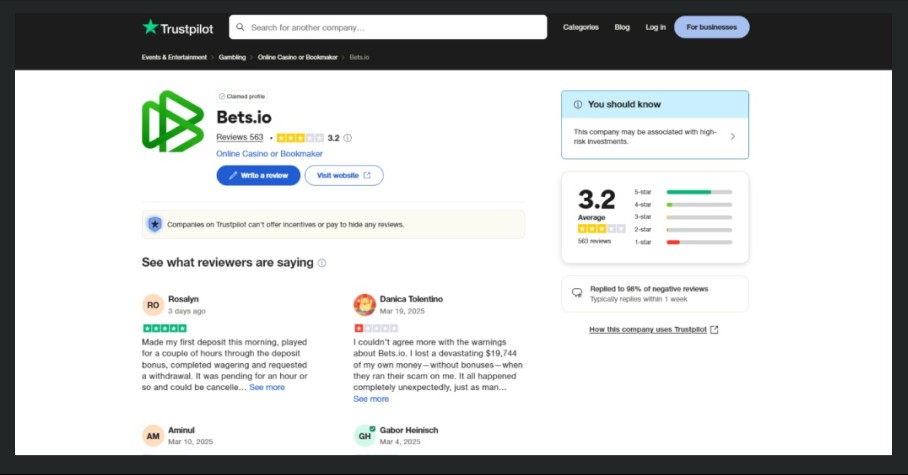Image resolution: width=908 pixels, height=475 pixels.
Task: Filter reviews by 1-star rating bar
Action: (x=698, y=242)
